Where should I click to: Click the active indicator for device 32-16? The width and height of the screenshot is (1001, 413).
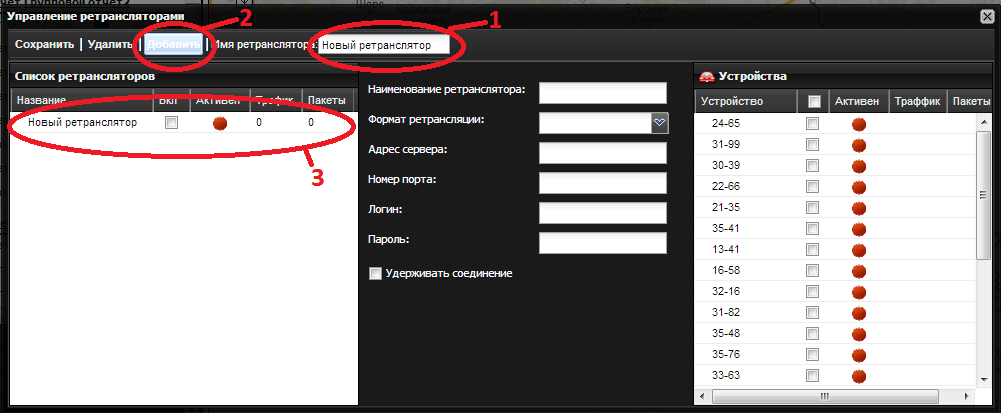pyautogui.click(x=858, y=292)
